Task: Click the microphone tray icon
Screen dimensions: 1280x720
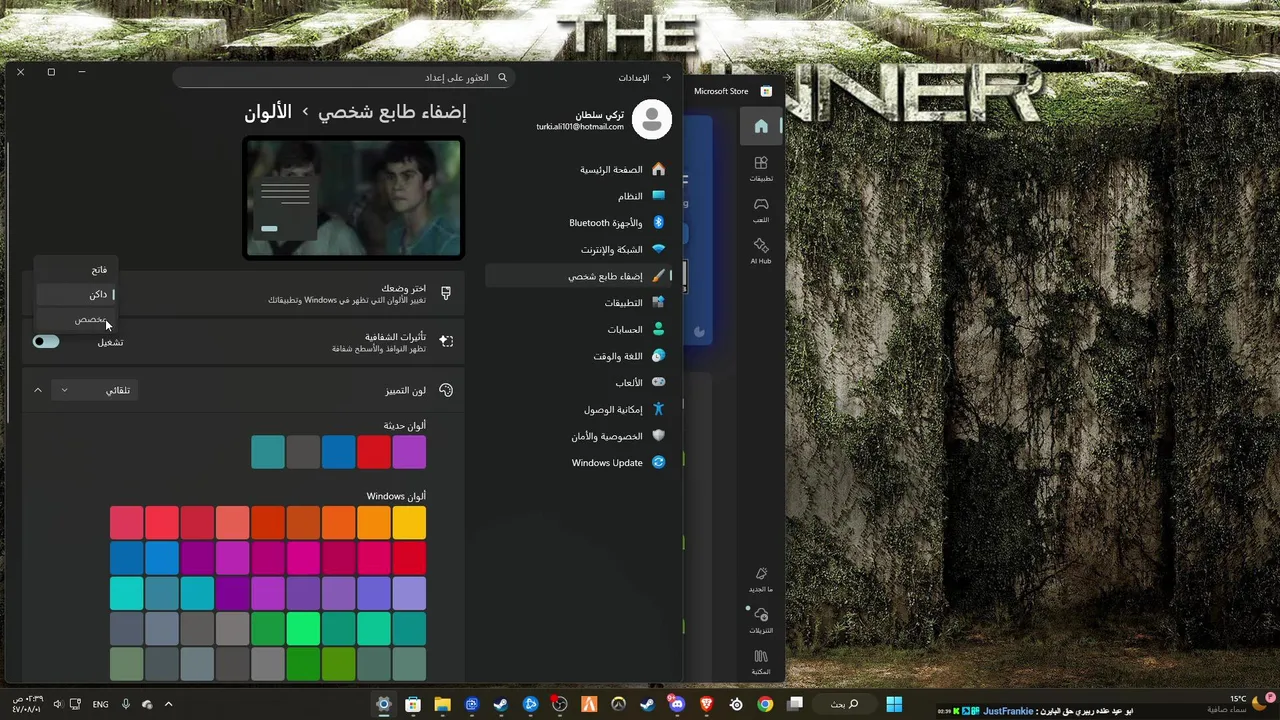Action: pyautogui.click(x=126, y=704)
